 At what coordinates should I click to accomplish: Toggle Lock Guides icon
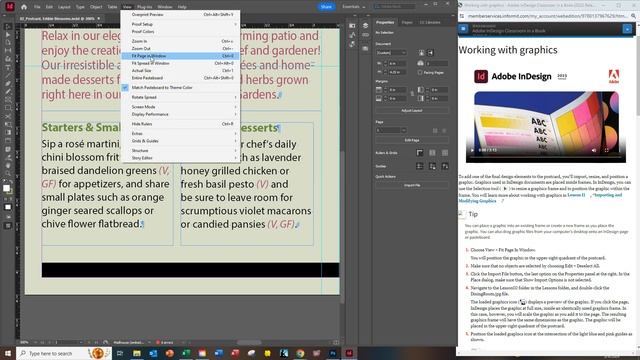[432, 166]
